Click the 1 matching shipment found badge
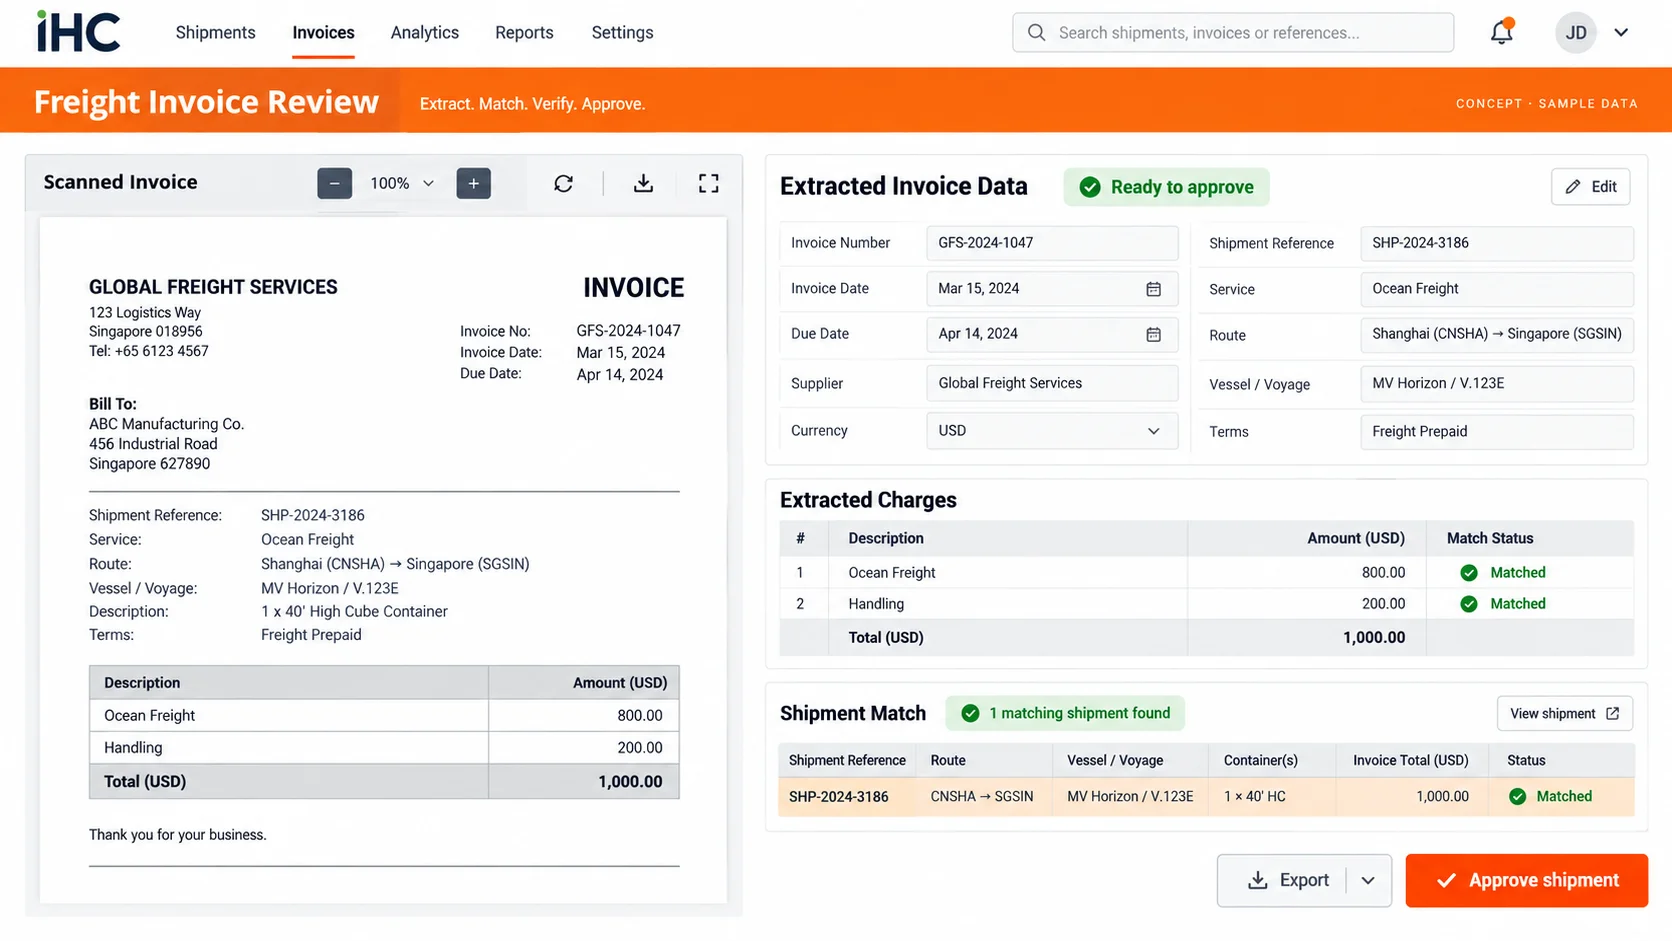Viewport: 1672px width, 941px height. 1065,714
